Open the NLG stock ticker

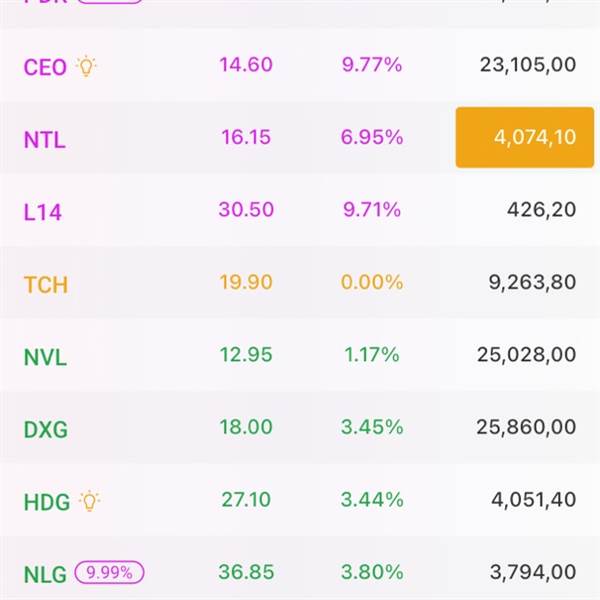coord(45,574)
